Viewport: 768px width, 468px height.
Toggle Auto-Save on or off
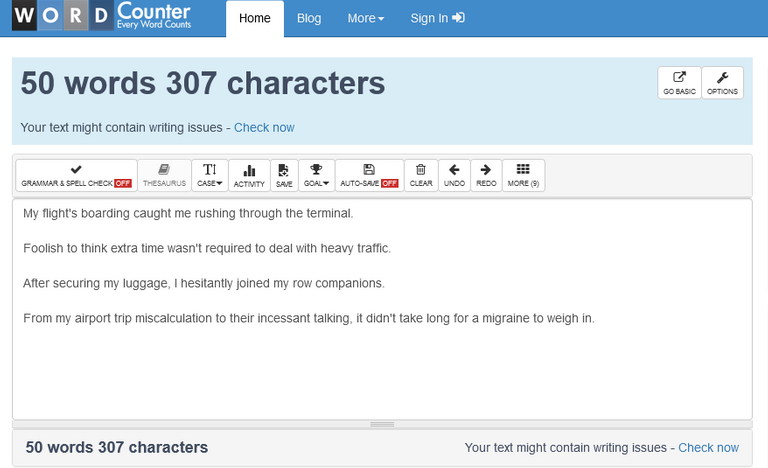click(x=369, y=175)
